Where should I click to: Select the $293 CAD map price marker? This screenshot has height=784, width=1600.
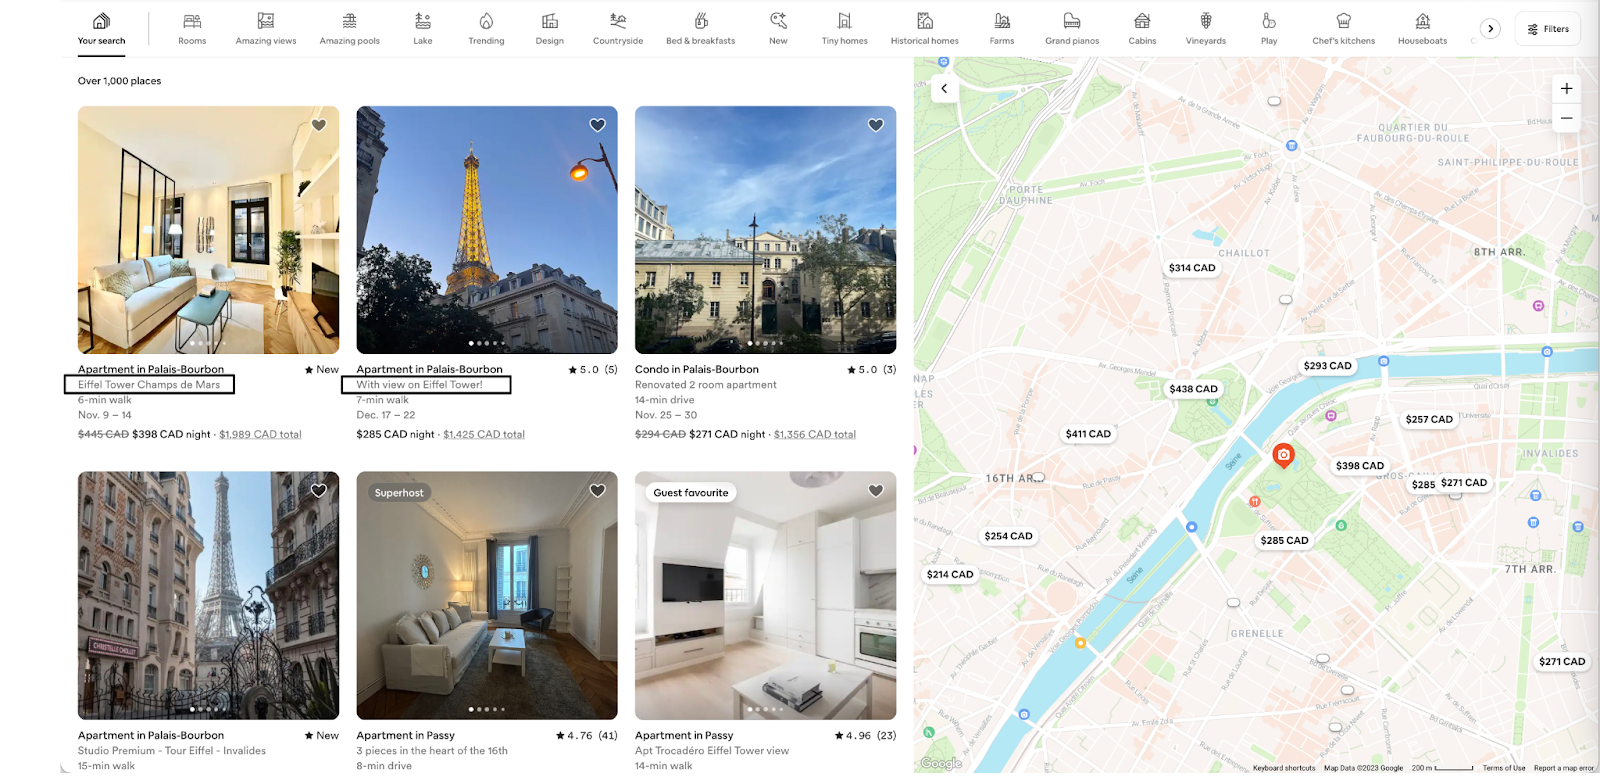(1328, 366)
